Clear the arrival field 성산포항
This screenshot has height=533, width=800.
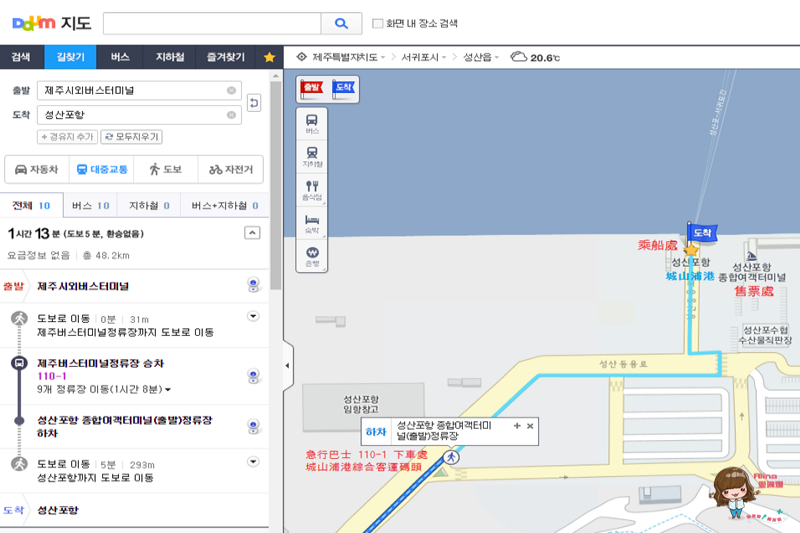click(231, 115)
